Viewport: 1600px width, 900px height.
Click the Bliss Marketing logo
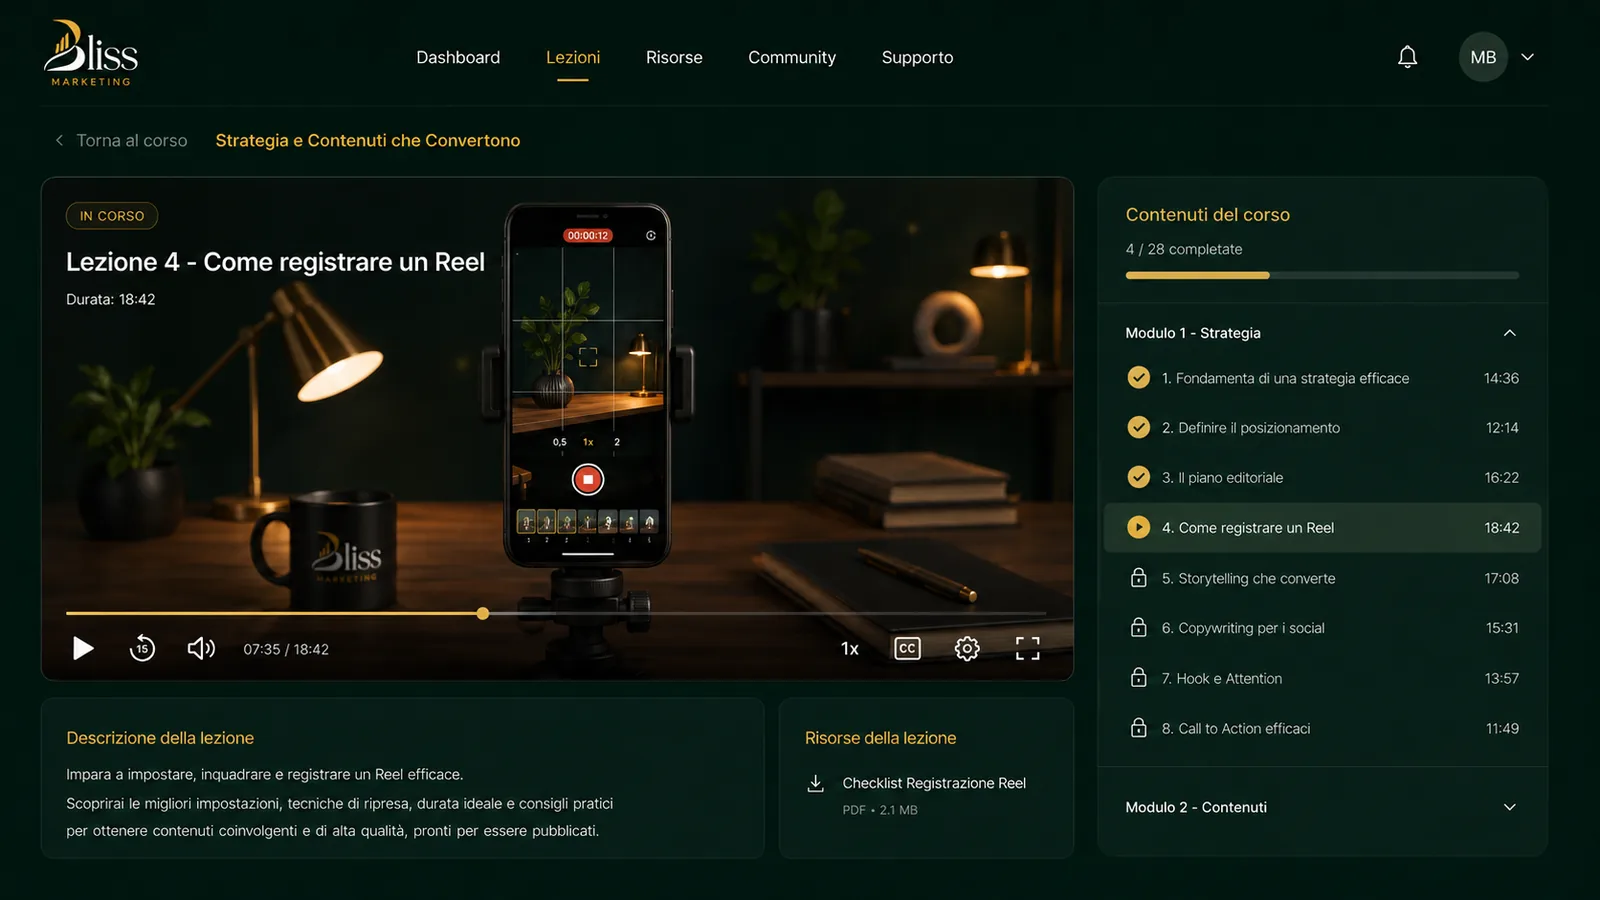coord(91,54)
